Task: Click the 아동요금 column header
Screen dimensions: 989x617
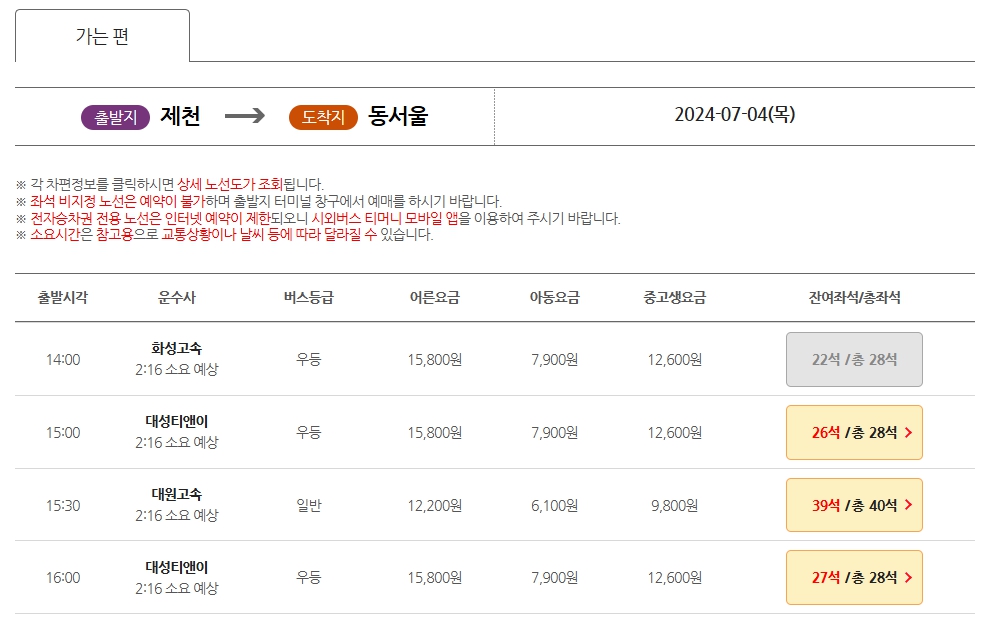Action: click(x=554, y=297)
